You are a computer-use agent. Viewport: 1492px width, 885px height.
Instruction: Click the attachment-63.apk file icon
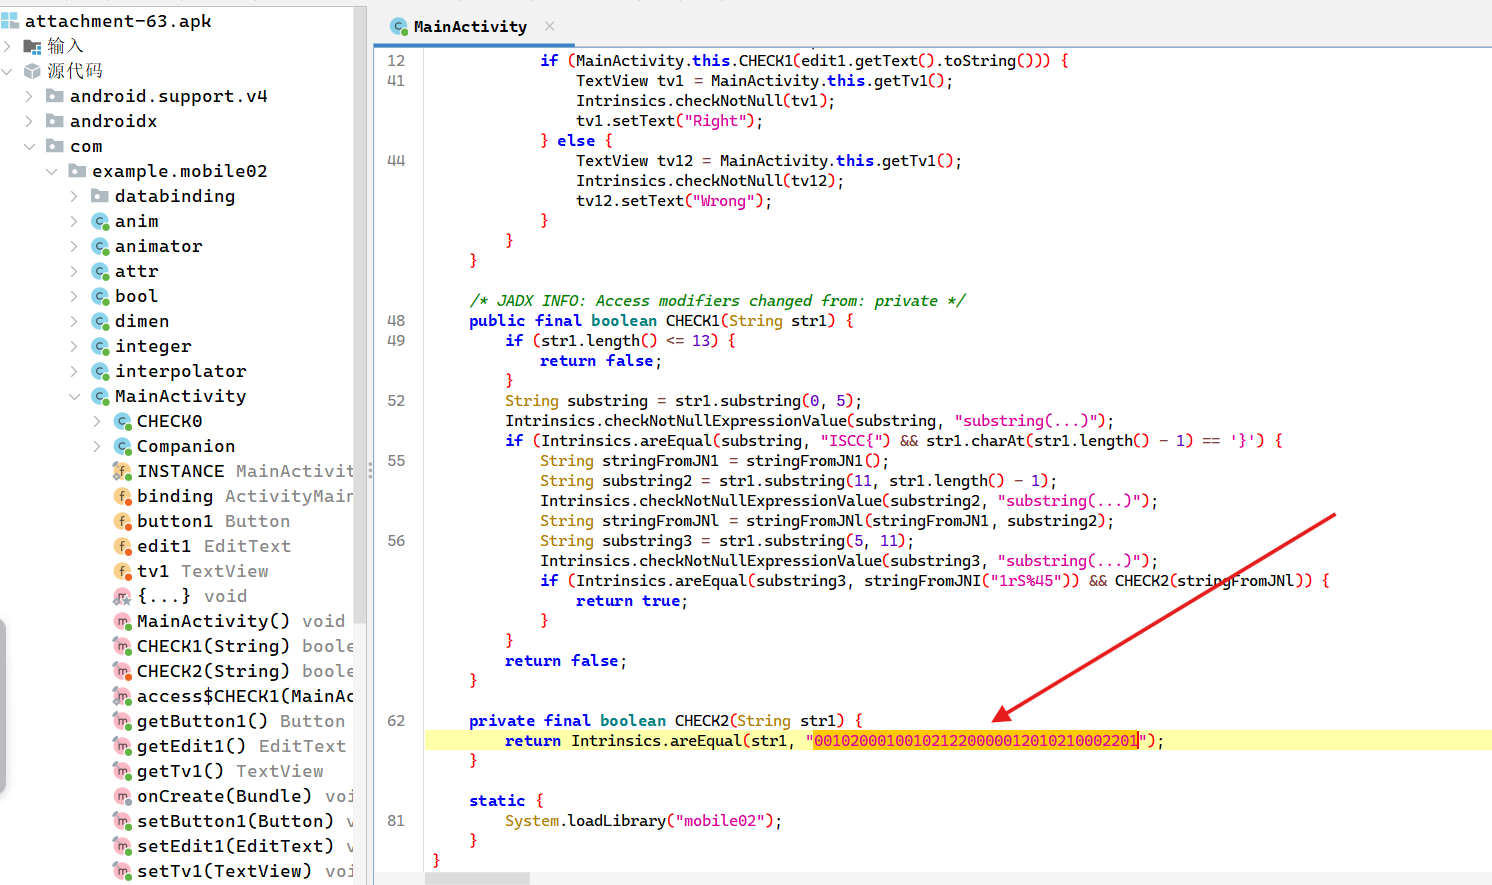click(x=10, y=21)
